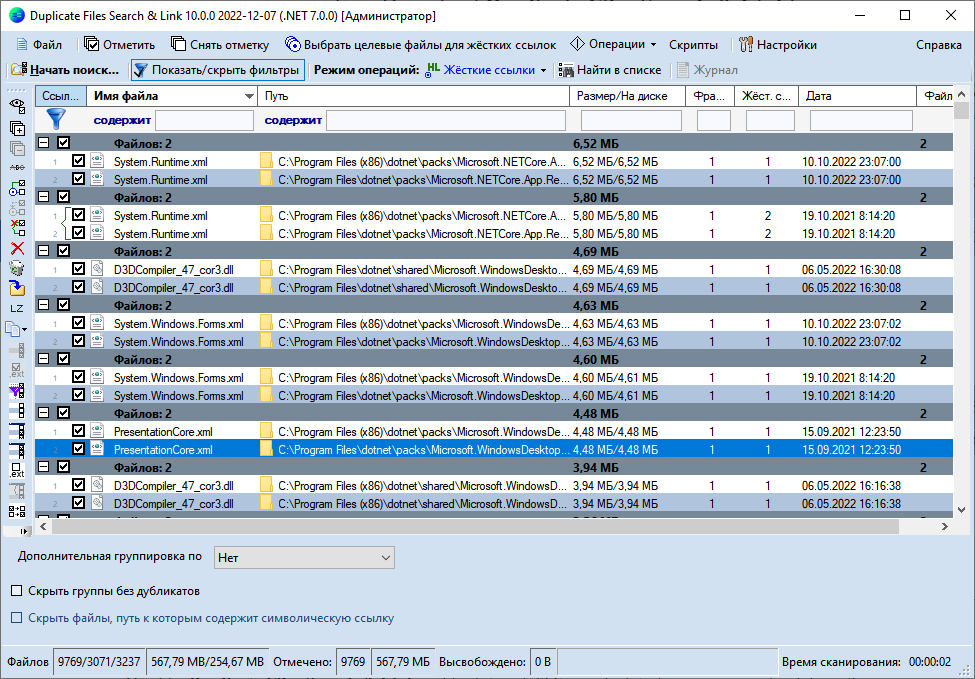975x679 pixels.
Task: Click the blue funnel filter icon
Action: click(x=55, y=119)
